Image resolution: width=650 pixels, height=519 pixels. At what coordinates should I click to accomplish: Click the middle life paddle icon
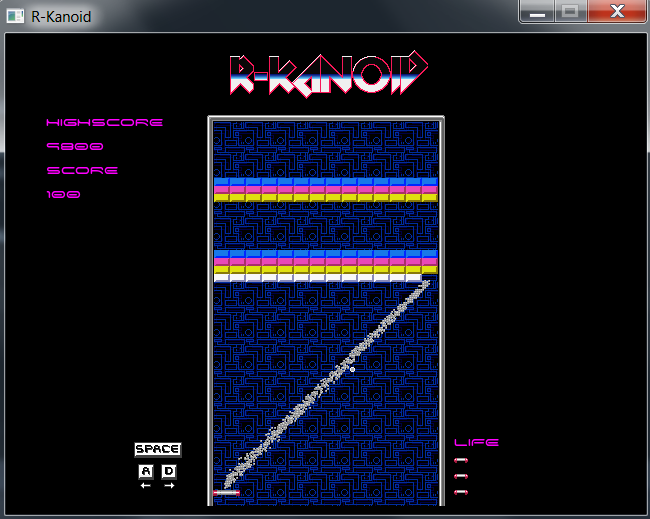[x=461, y=476]
